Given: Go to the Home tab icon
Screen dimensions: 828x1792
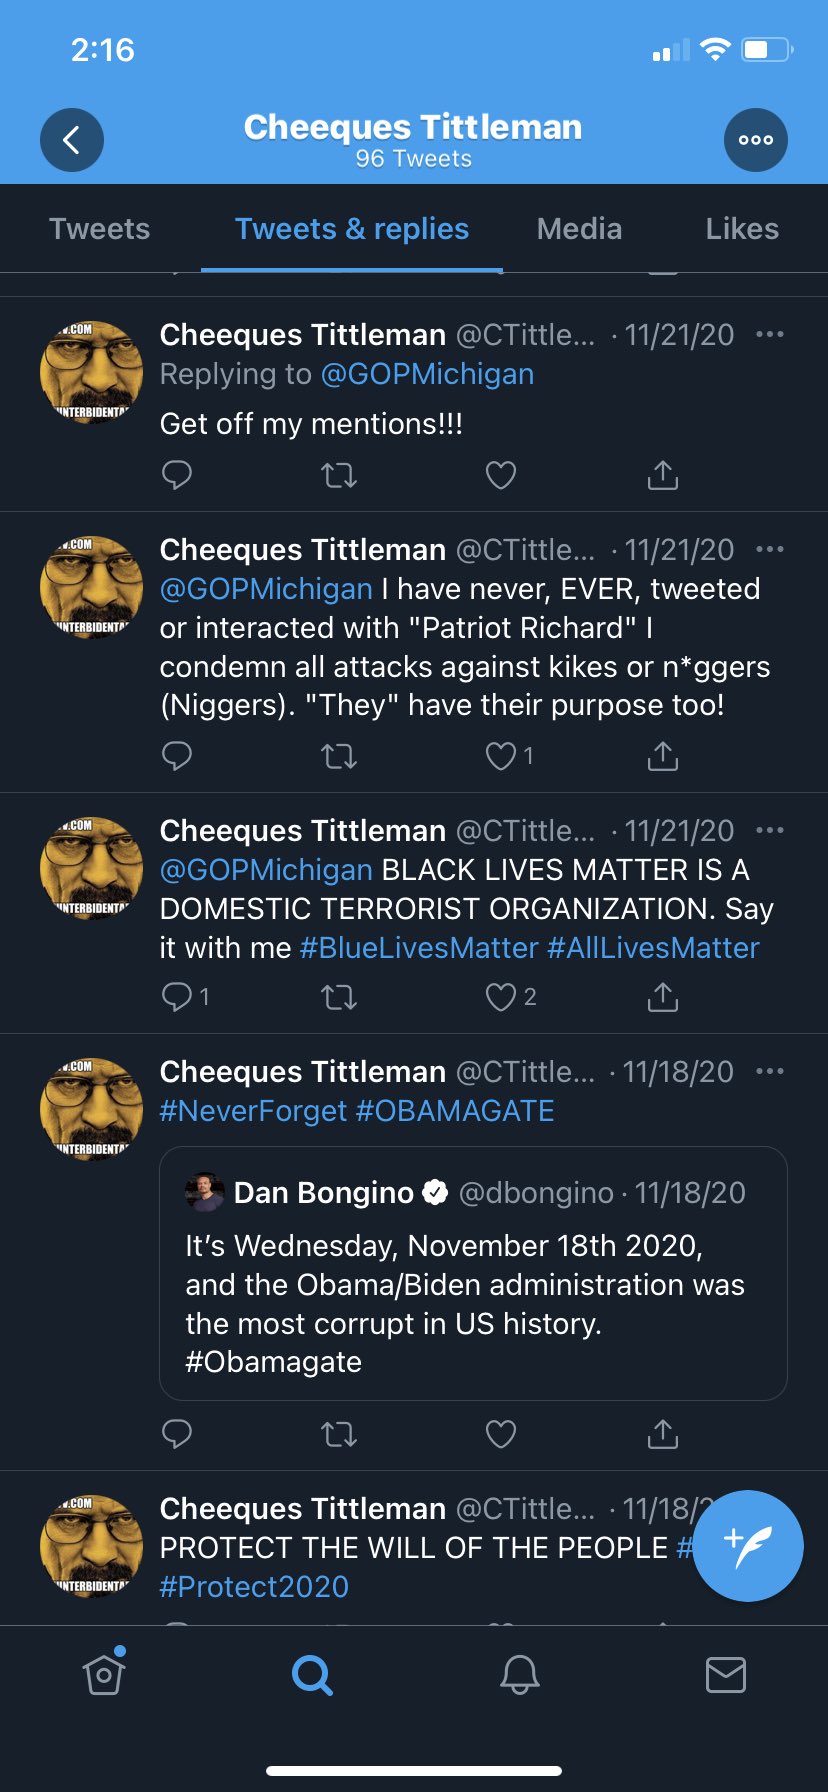Looking at the screenshot, I should [104, 1672].
